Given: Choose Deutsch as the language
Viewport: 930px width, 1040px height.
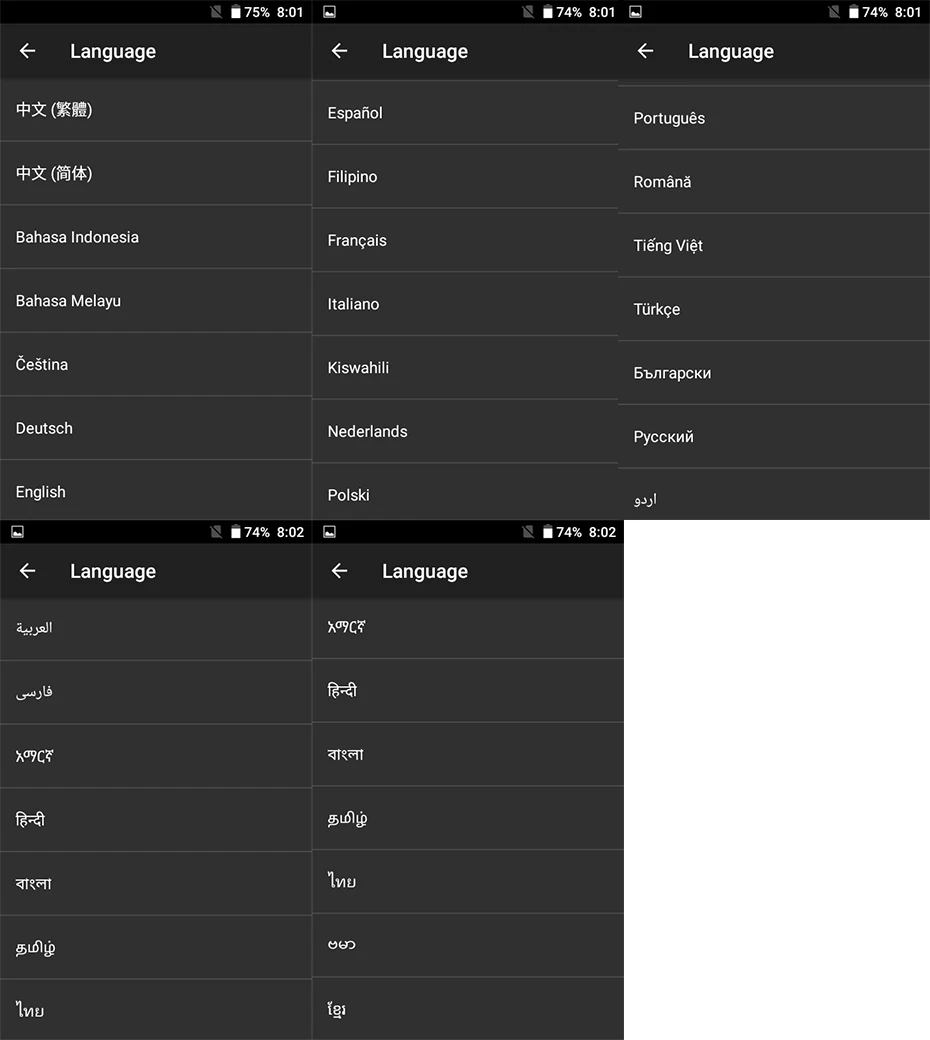Looking at the screenshot, I should (x=156, y=428).
